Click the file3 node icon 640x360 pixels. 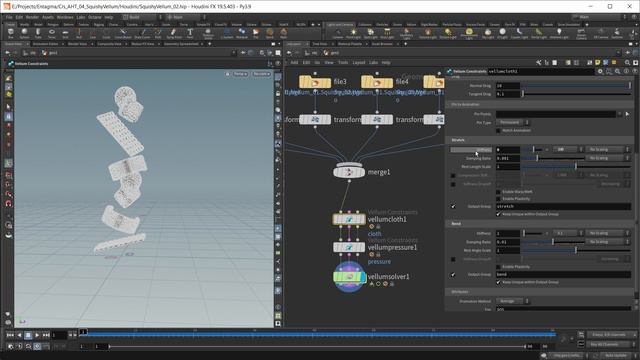[x=315, y=82]
